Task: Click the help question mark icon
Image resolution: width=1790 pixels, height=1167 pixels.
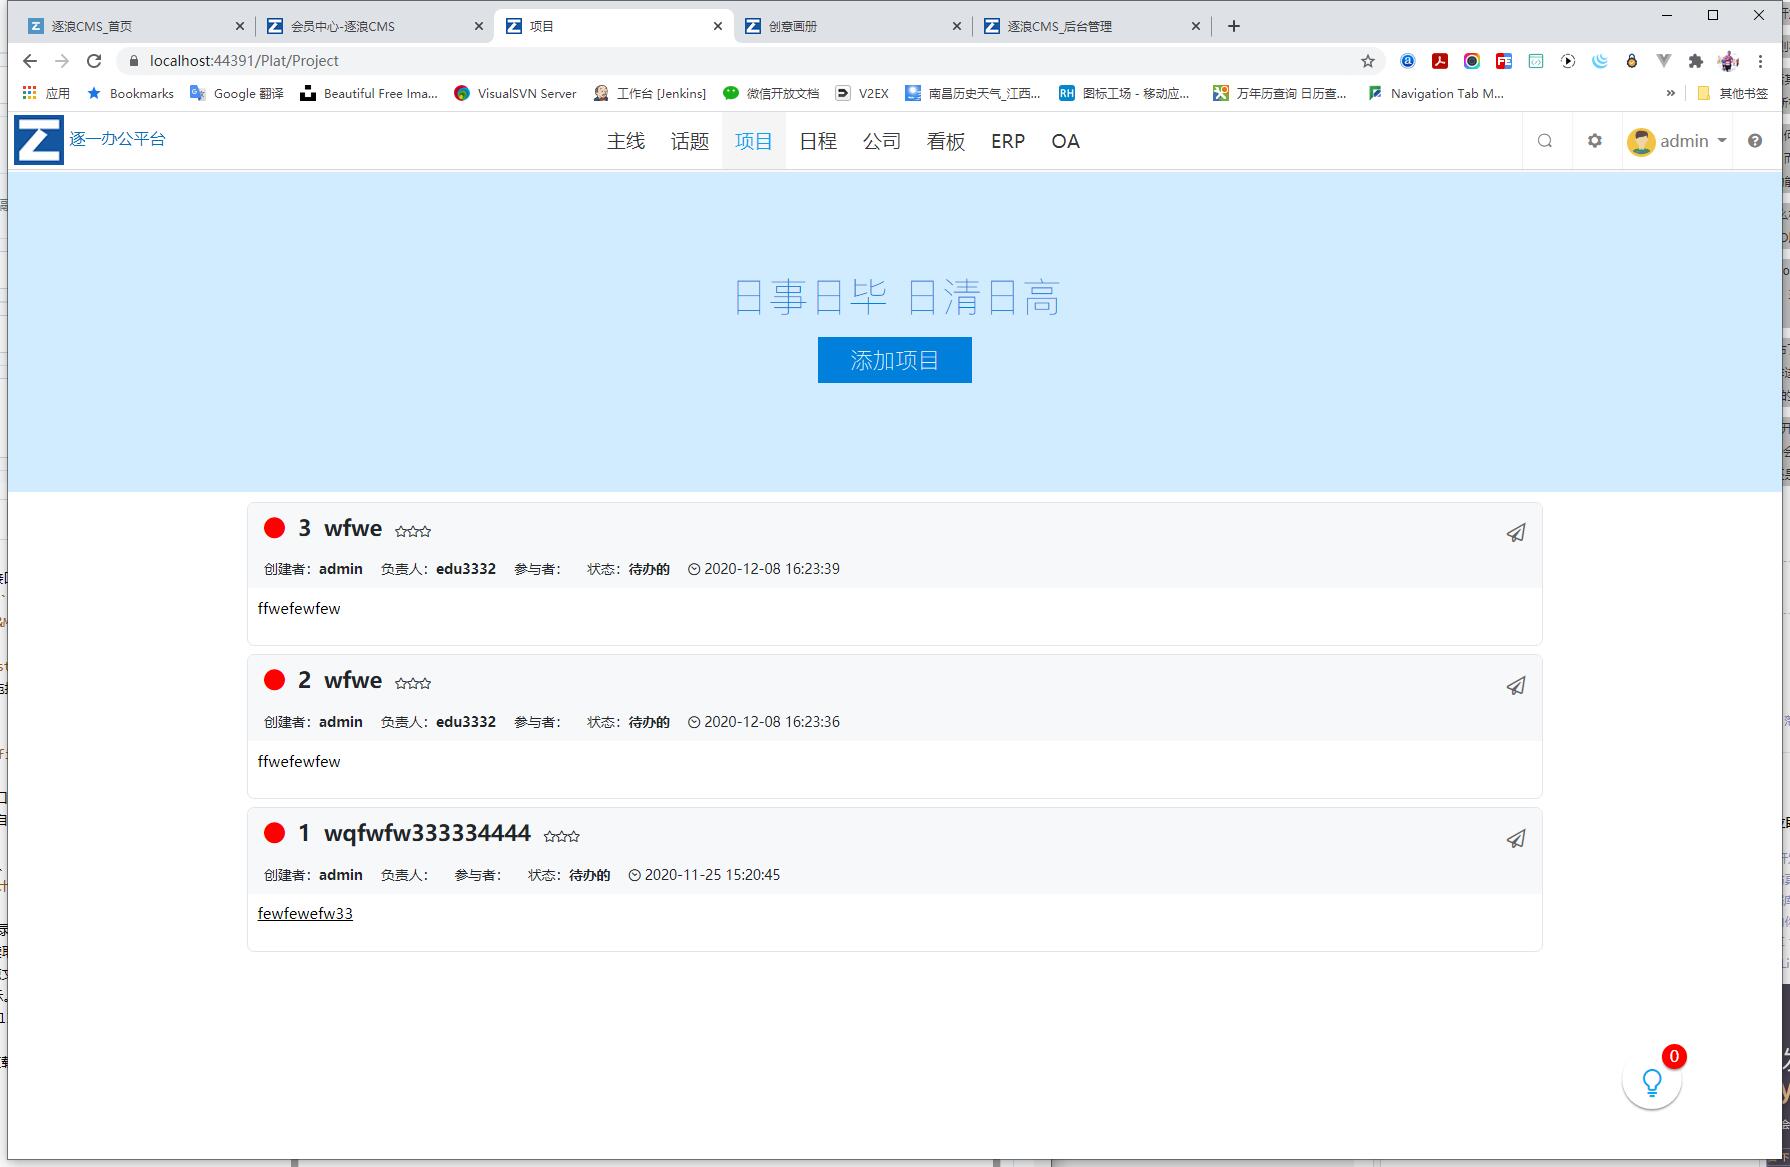Action: click(1755, 140)
